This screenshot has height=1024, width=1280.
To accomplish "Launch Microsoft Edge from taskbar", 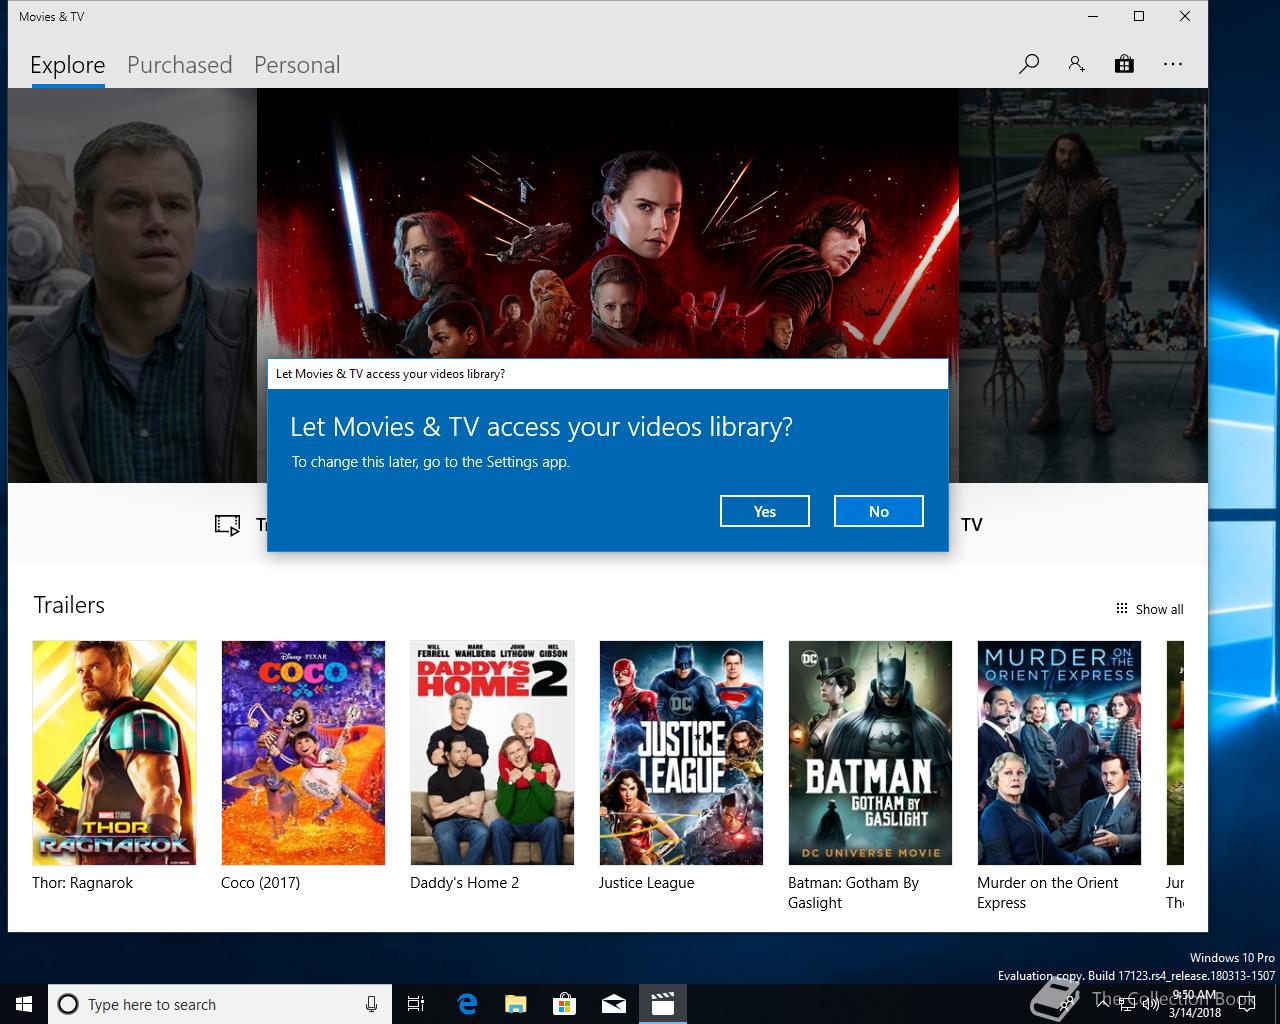I will pyautogui.click(x=466, y=1004).
